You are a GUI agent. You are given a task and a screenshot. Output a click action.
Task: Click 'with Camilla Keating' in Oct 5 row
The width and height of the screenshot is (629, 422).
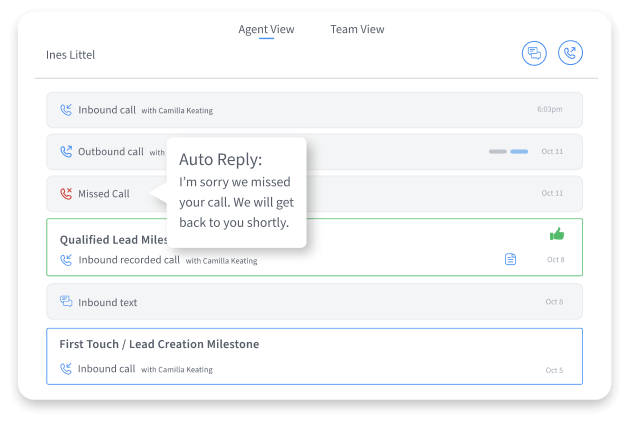[177, 370]
